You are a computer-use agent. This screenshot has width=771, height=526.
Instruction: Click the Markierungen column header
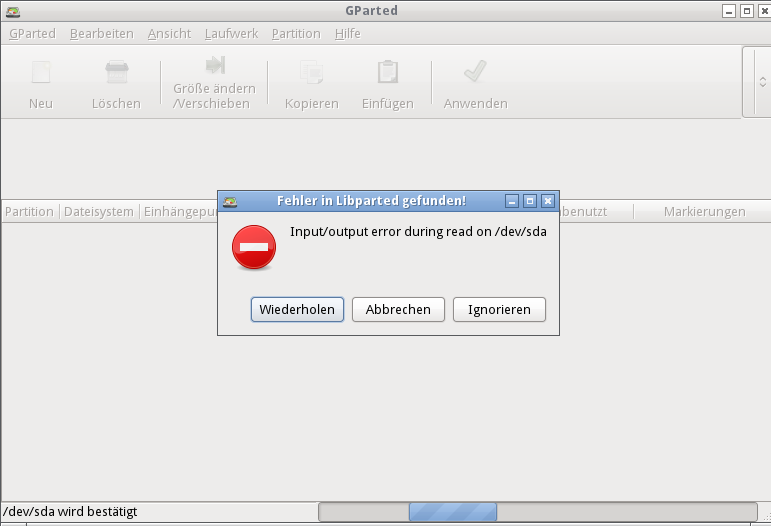[x=704, y=211]
